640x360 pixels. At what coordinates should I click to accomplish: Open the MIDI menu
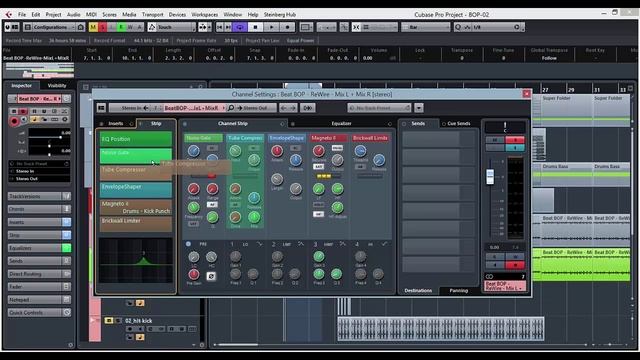coord(91,14)
